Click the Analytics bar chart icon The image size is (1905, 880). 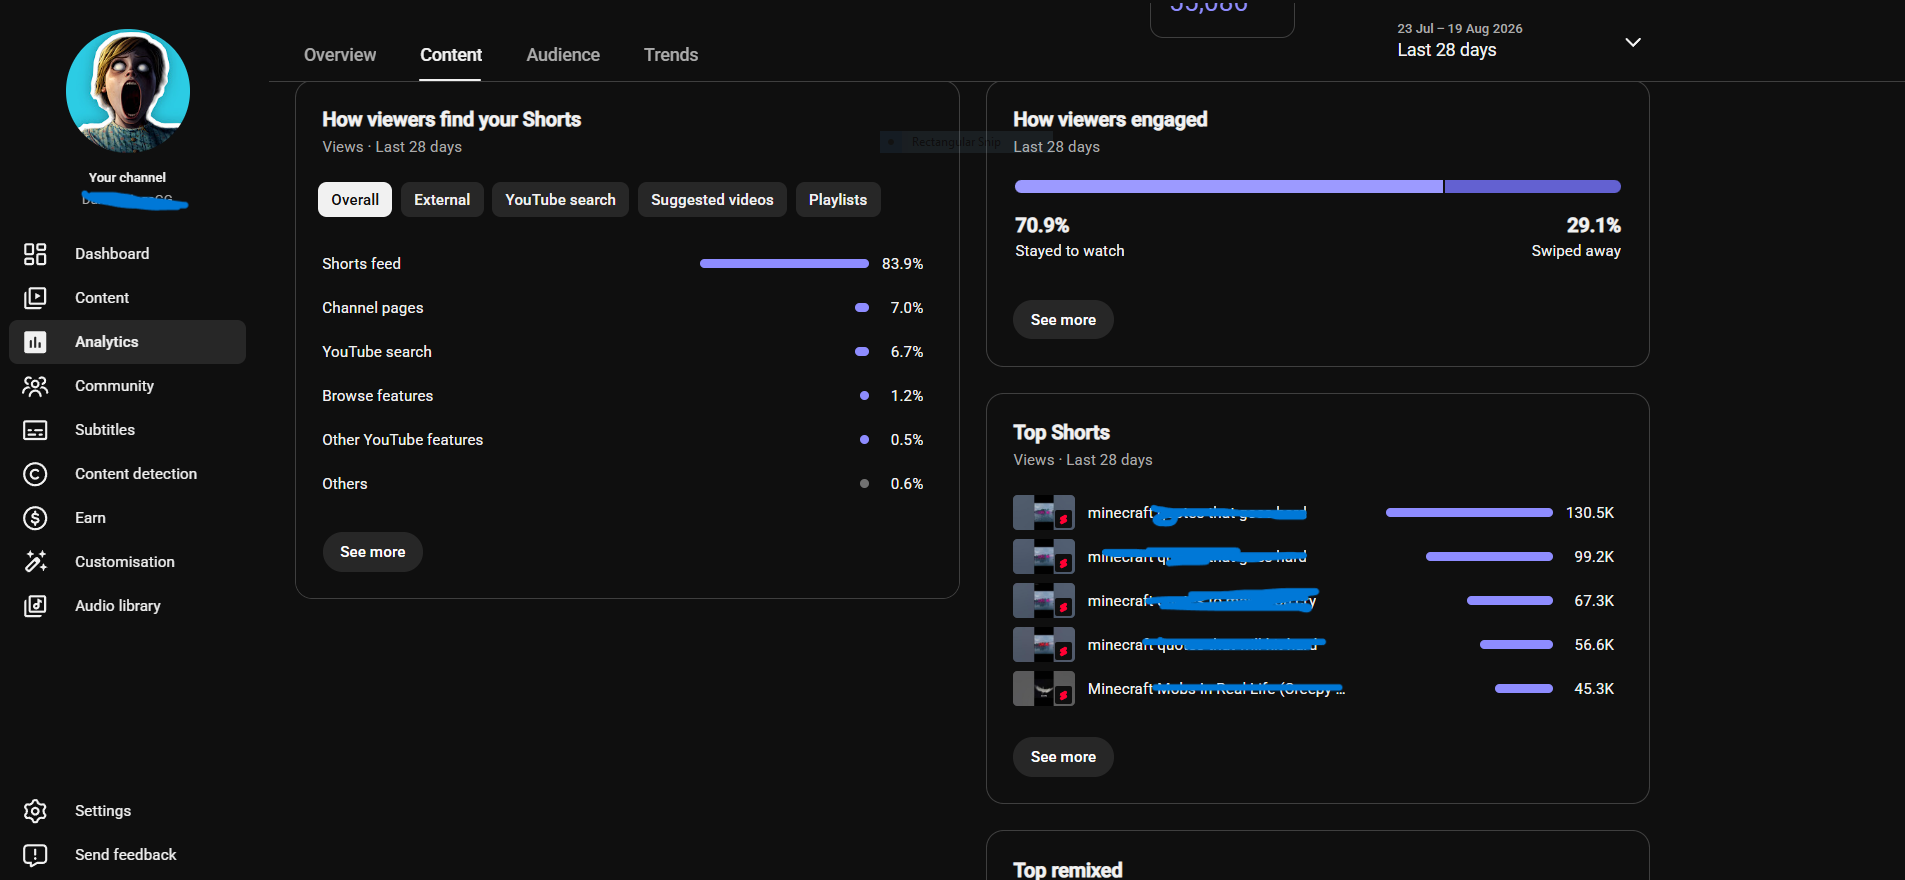coord(35,342)
